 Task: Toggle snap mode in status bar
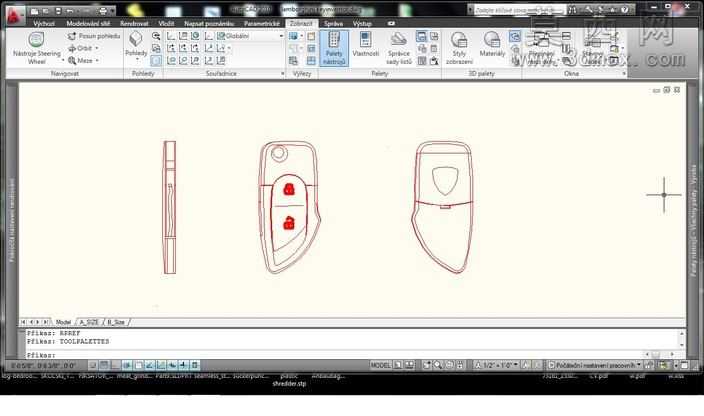(x=92, y=365)
